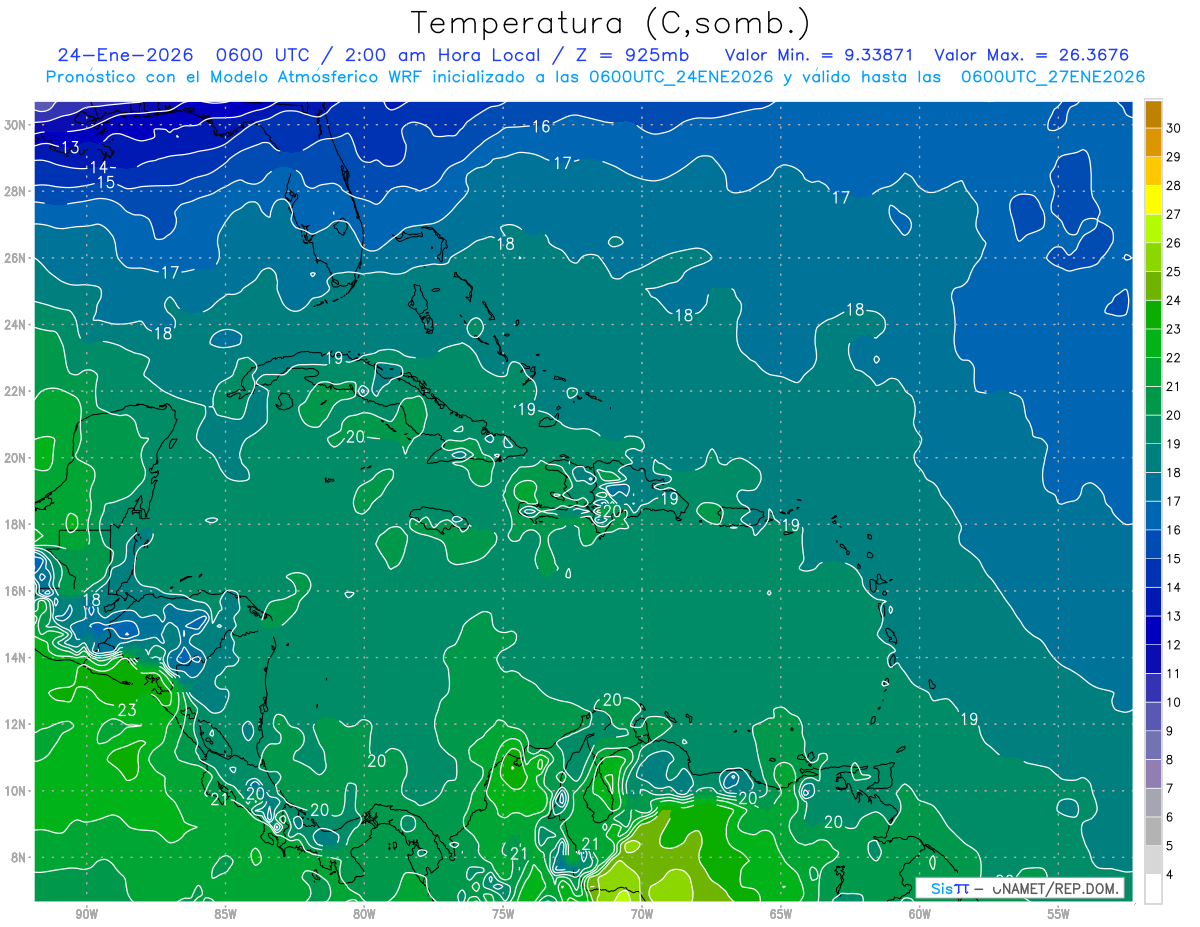Select legend swatch between 25 and 26
Image resolution: width=1200 pixels, height=927 pixels.
(x=1153, y=257)
